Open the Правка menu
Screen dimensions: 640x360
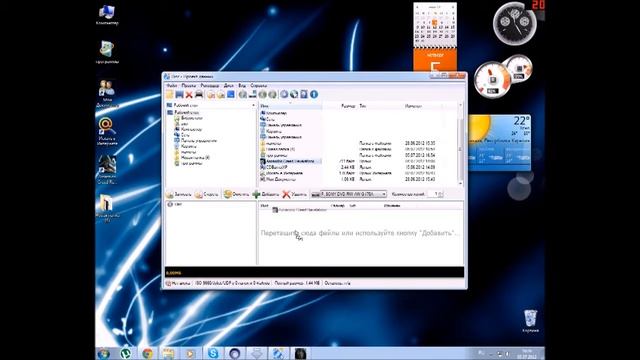[x=188, y=86]
